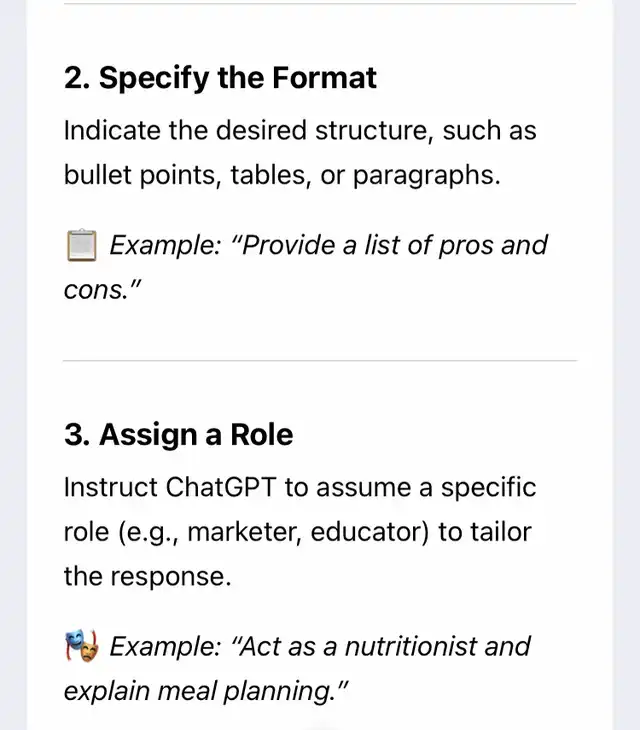Tap the words "the response." ending the role paragraph
The width and height of the screenshot is (640, 730).
point(147,576)
